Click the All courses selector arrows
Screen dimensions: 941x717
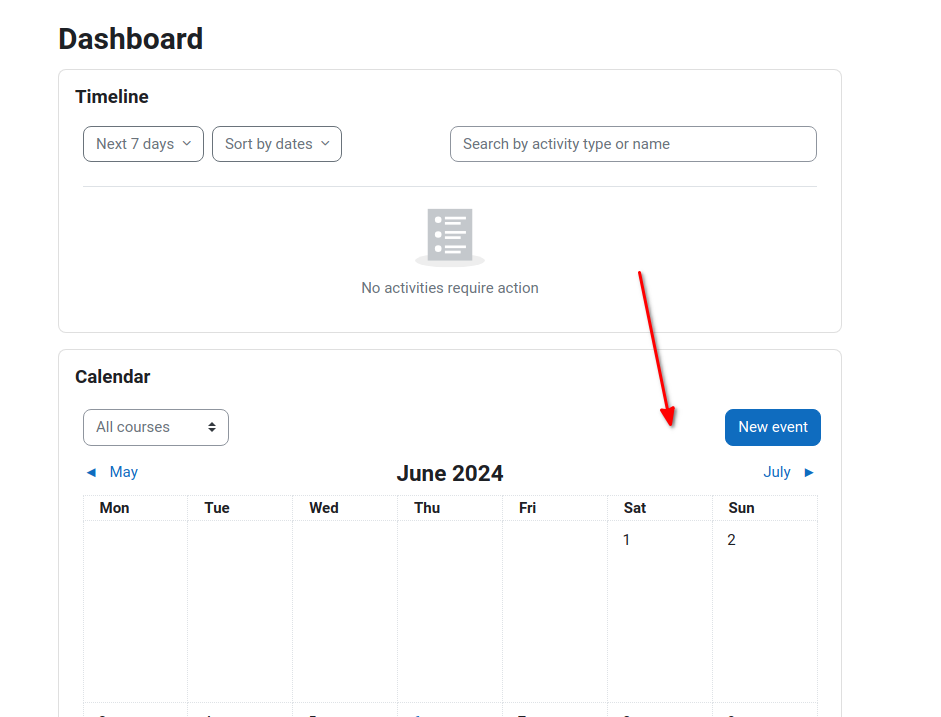[x=212, y=427]
